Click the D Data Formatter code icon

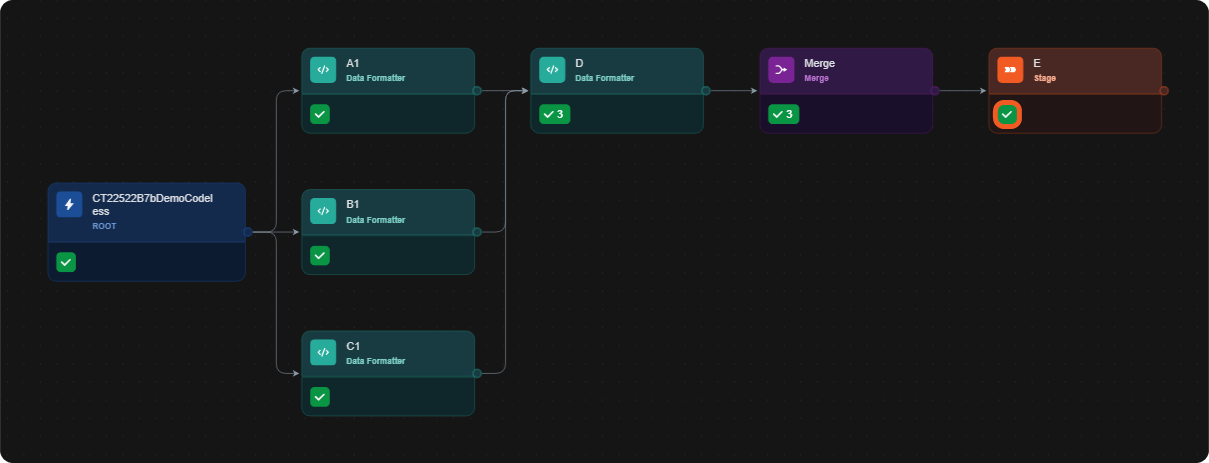552,70
